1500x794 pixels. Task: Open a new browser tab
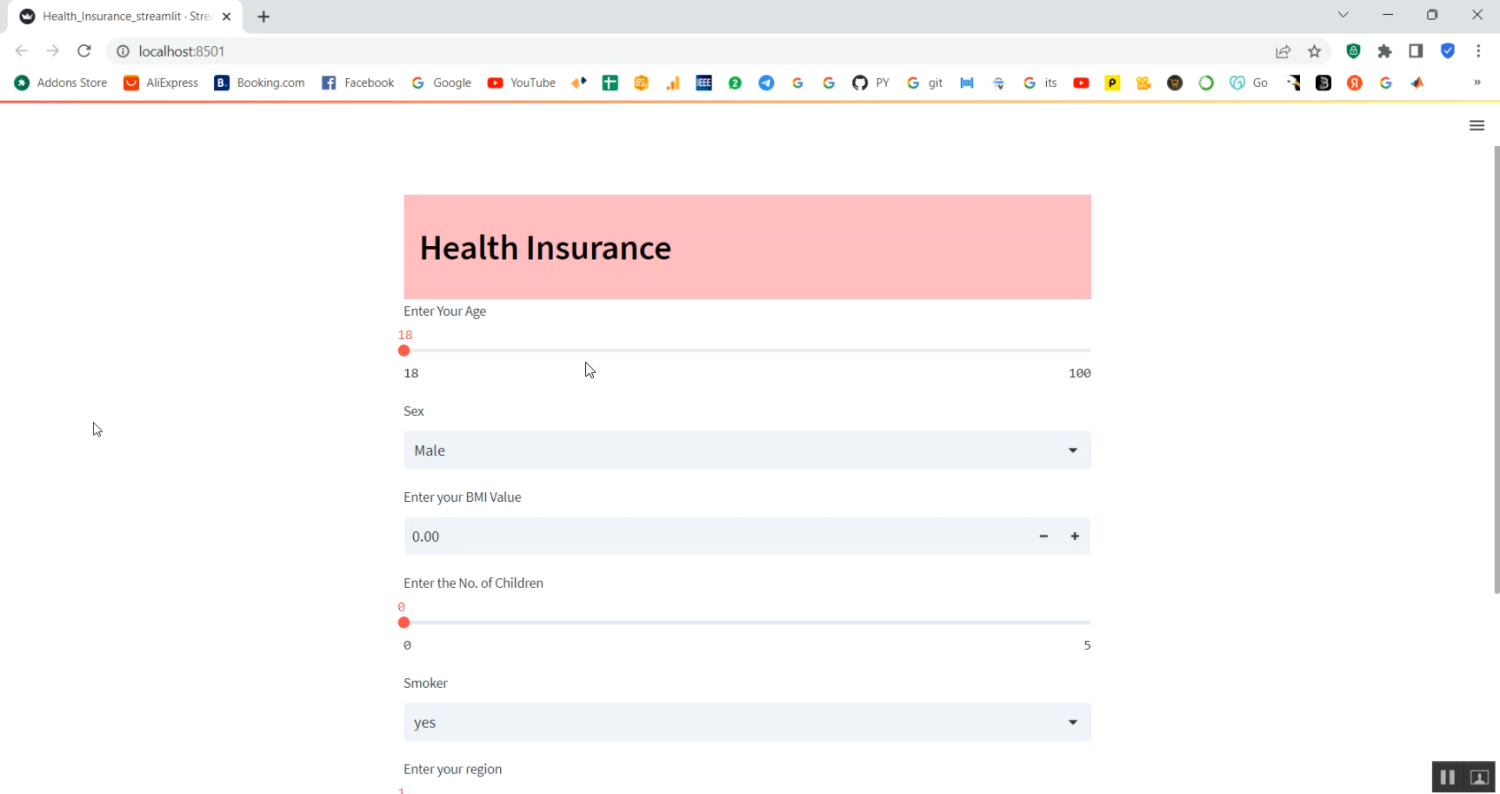pyautogui.click(x=264, y=16)
